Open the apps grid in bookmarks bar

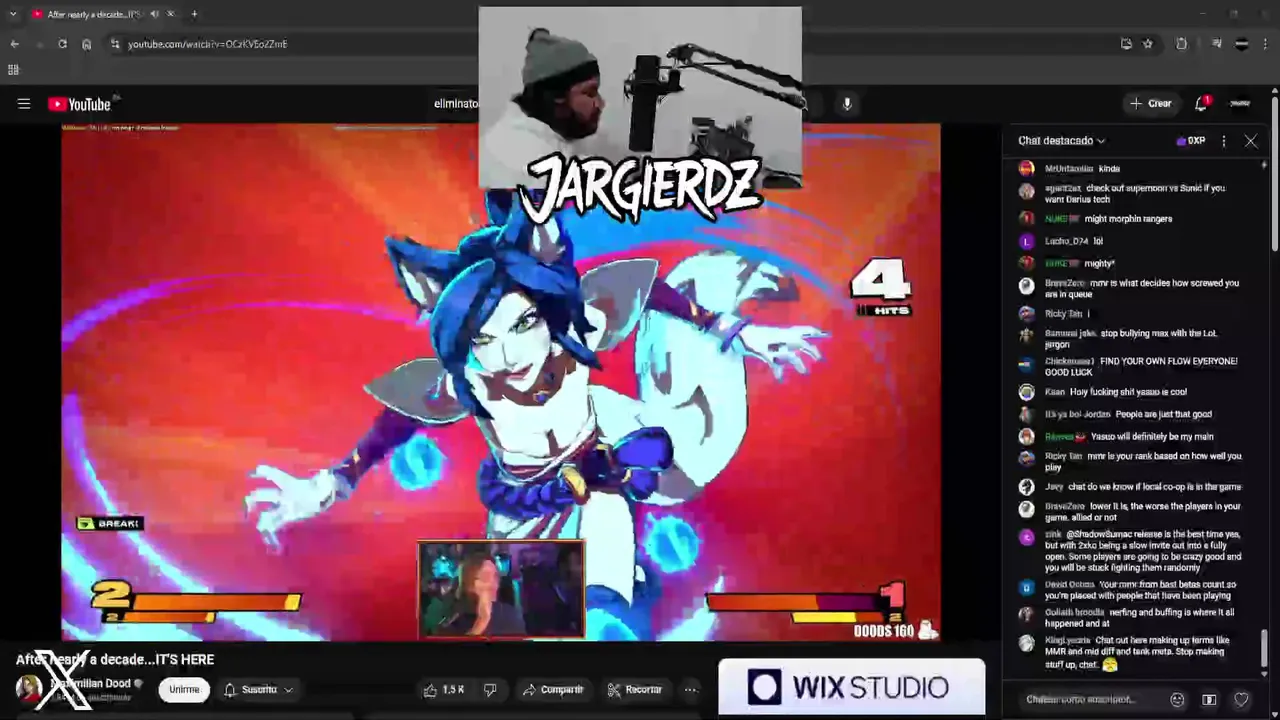tap(13, 70)
